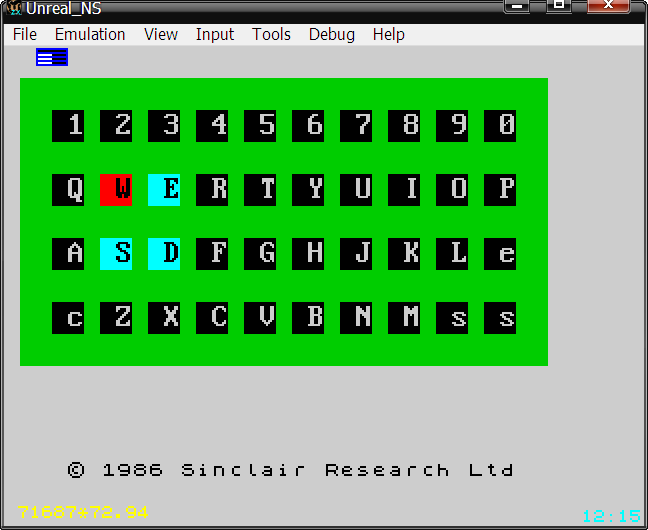
Task: Open the Debug menu
Action: pyautogui.click(x=331, y=34)
